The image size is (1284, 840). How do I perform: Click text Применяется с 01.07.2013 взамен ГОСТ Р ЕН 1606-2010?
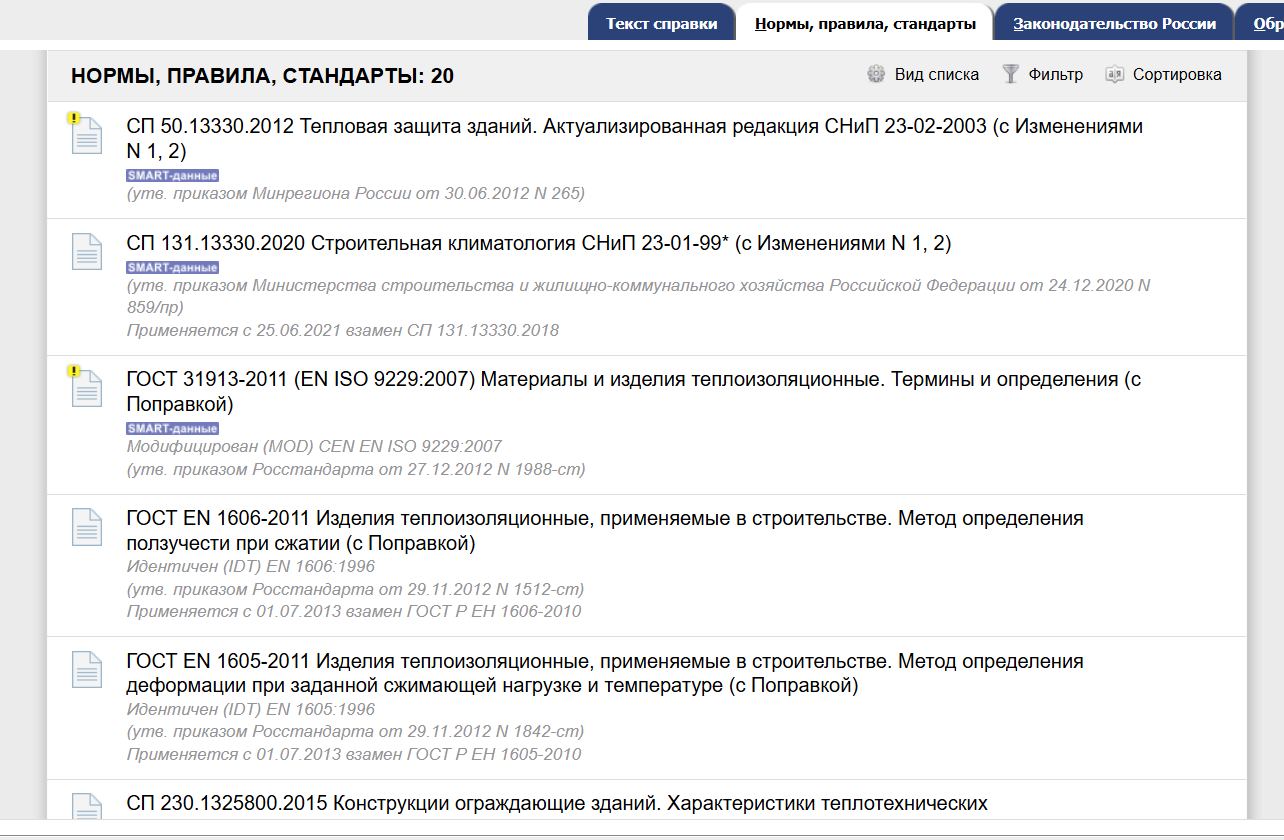click(354, 611)
